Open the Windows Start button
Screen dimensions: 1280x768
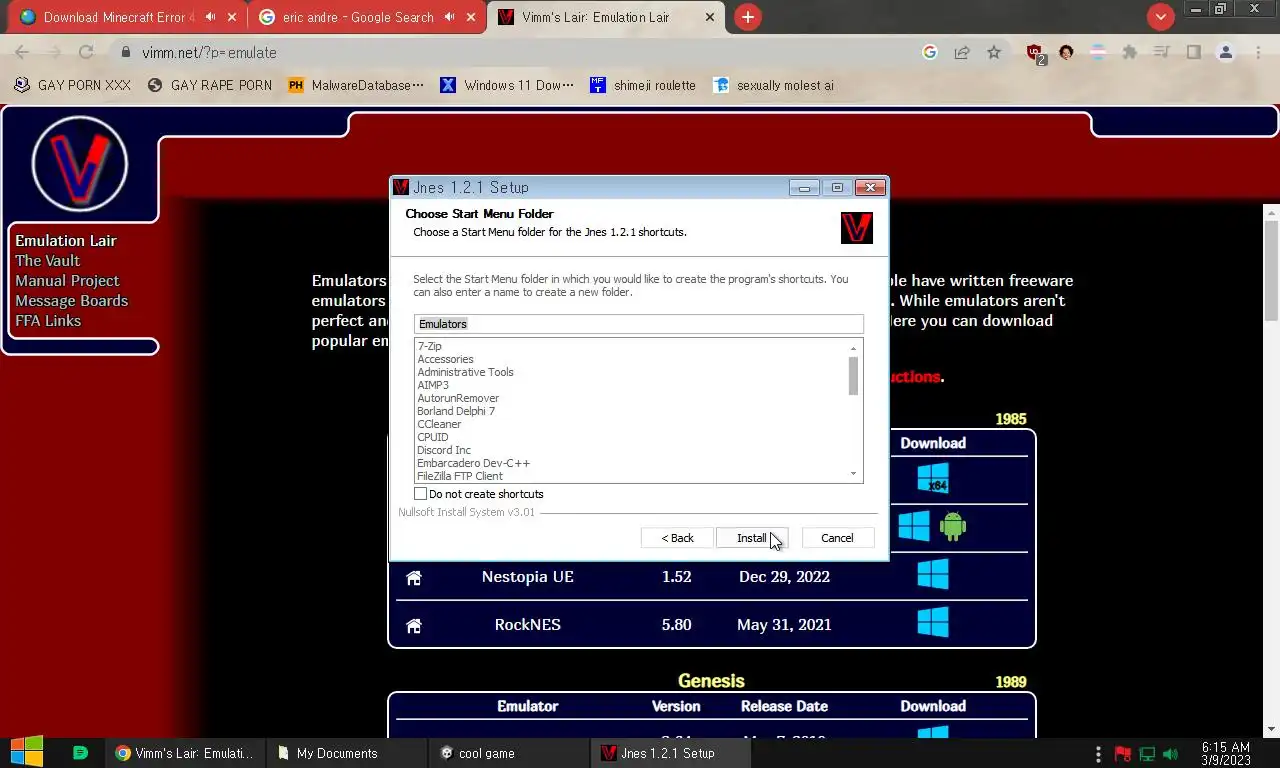coord(26,753)
